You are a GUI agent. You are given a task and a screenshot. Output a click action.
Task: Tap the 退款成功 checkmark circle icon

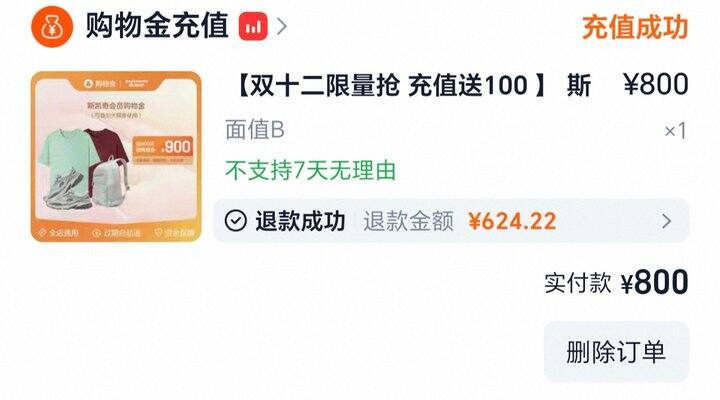(236, 221)
